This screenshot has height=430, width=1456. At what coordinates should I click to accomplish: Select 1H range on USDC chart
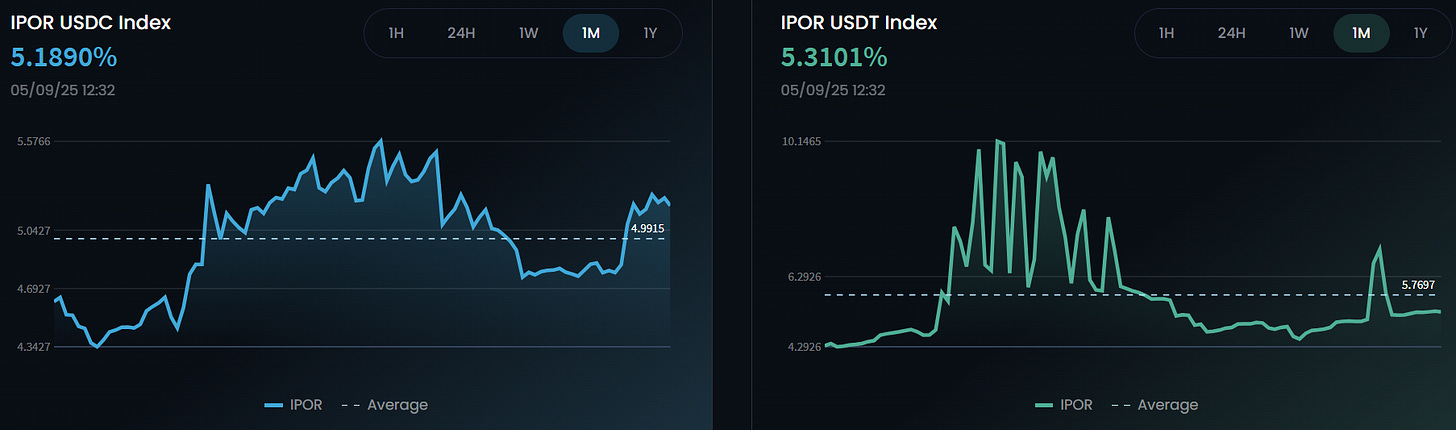click(396, 33)
